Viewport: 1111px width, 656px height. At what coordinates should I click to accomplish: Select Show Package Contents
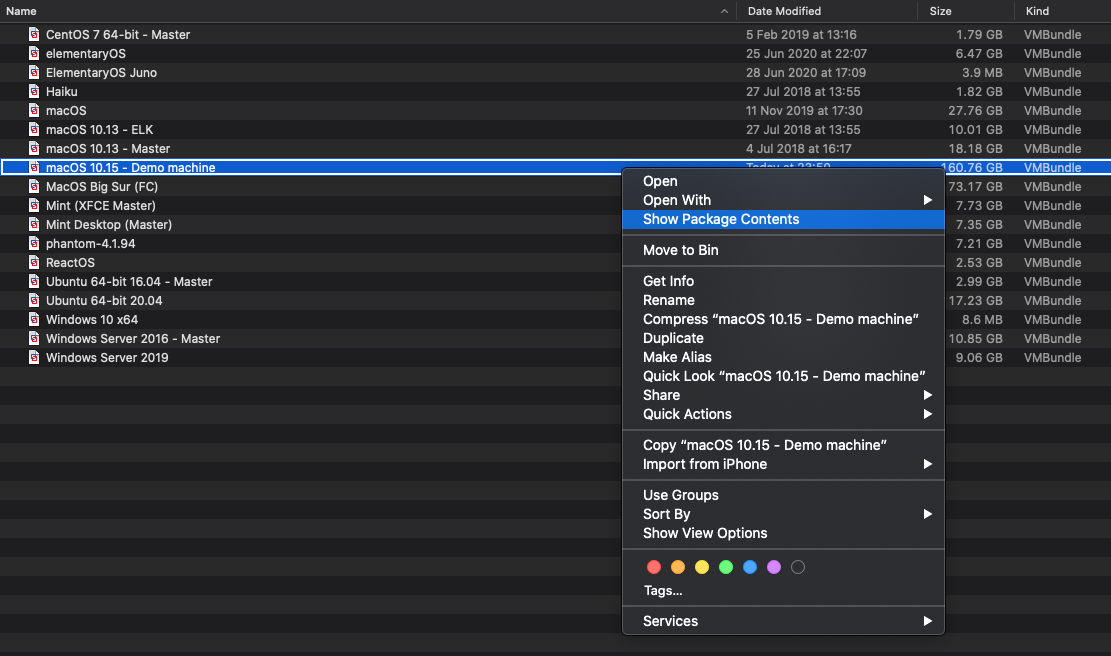(783, 220)
